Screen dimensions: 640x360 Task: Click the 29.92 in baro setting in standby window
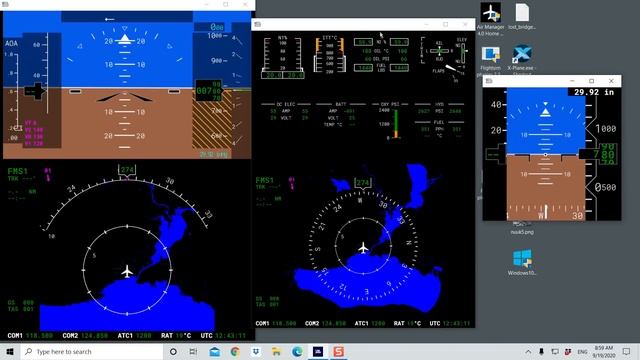(593, 92)
